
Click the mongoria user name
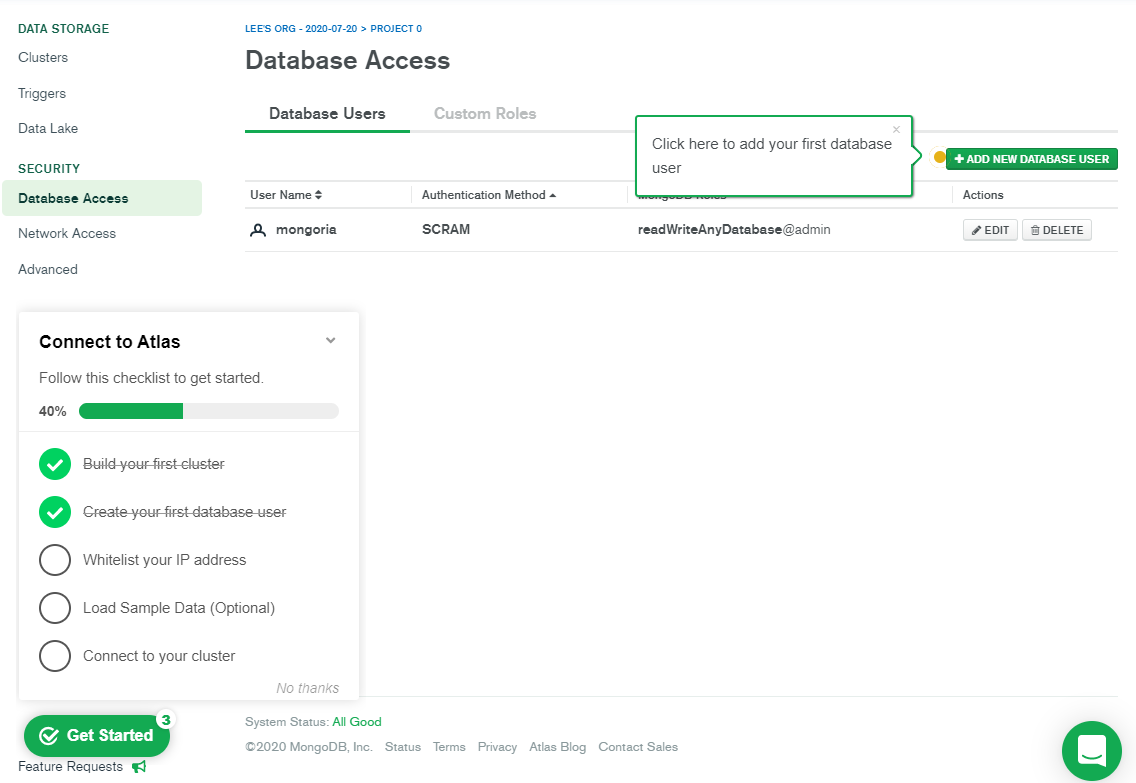[306, 230]
